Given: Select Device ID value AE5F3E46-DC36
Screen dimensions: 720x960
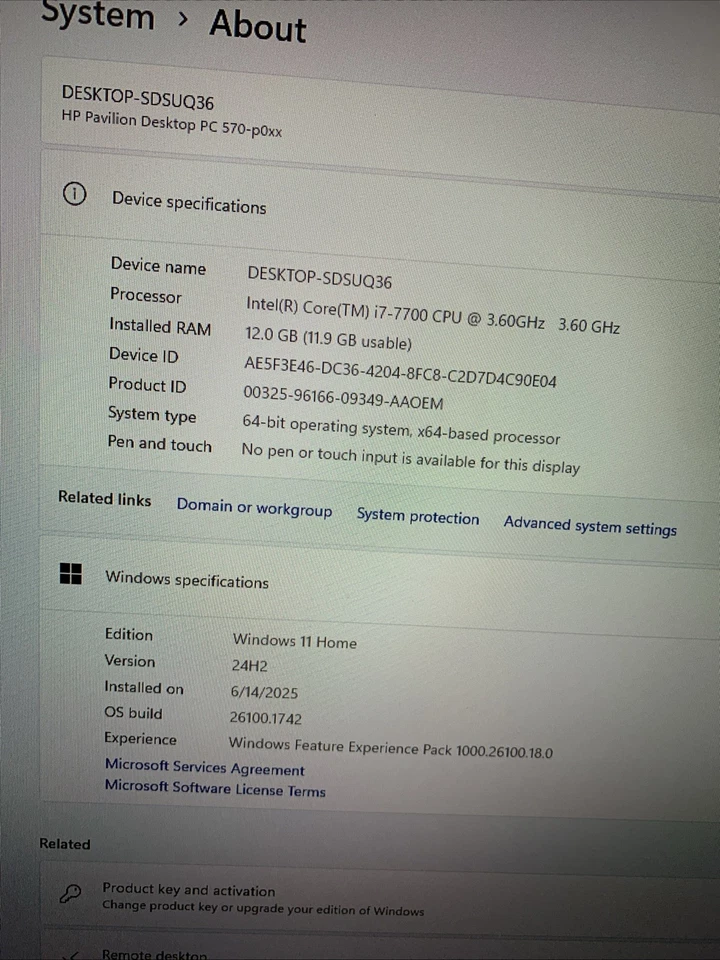Looking at the screenshot, I should [400, 372].
